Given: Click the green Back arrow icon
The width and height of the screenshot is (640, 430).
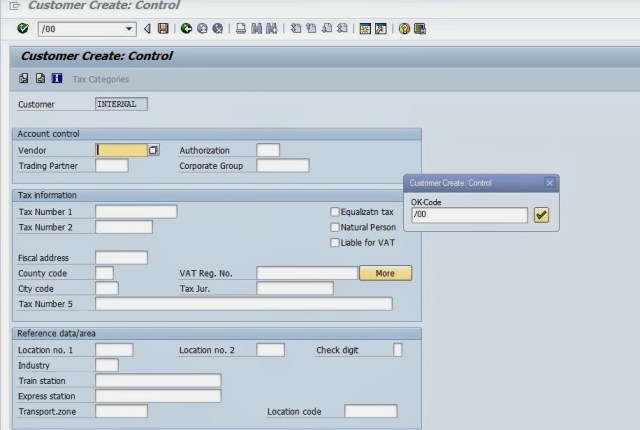Looking at the screenshot, I should 186,29.
